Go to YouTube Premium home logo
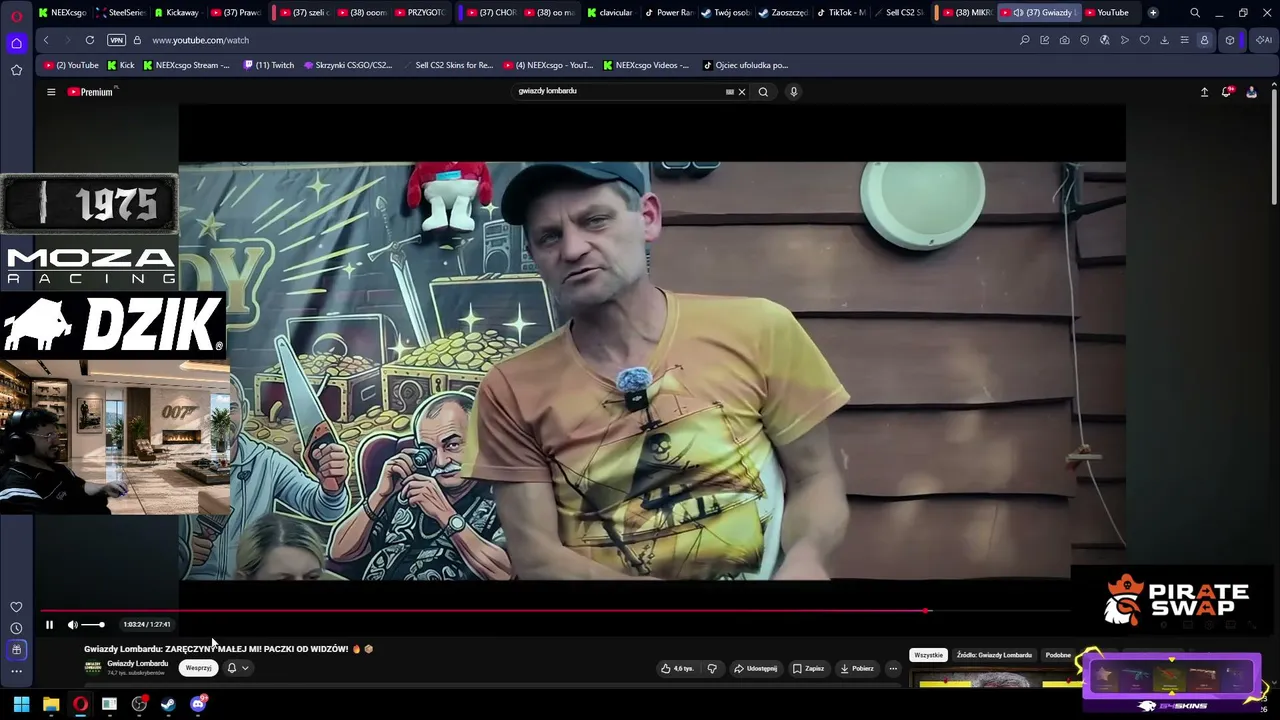Image resolution: width=1280 pixels, height=720 pixels. click(92, 92)
